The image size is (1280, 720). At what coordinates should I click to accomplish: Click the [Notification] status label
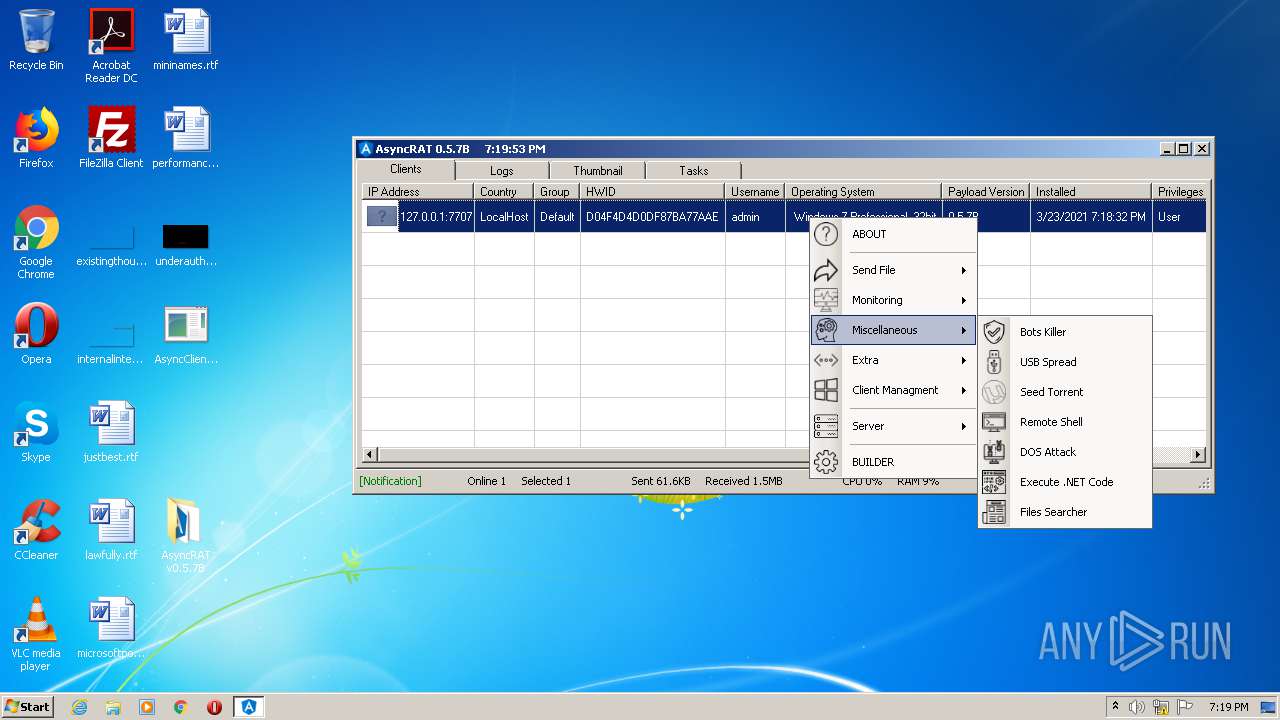[390, 481]
